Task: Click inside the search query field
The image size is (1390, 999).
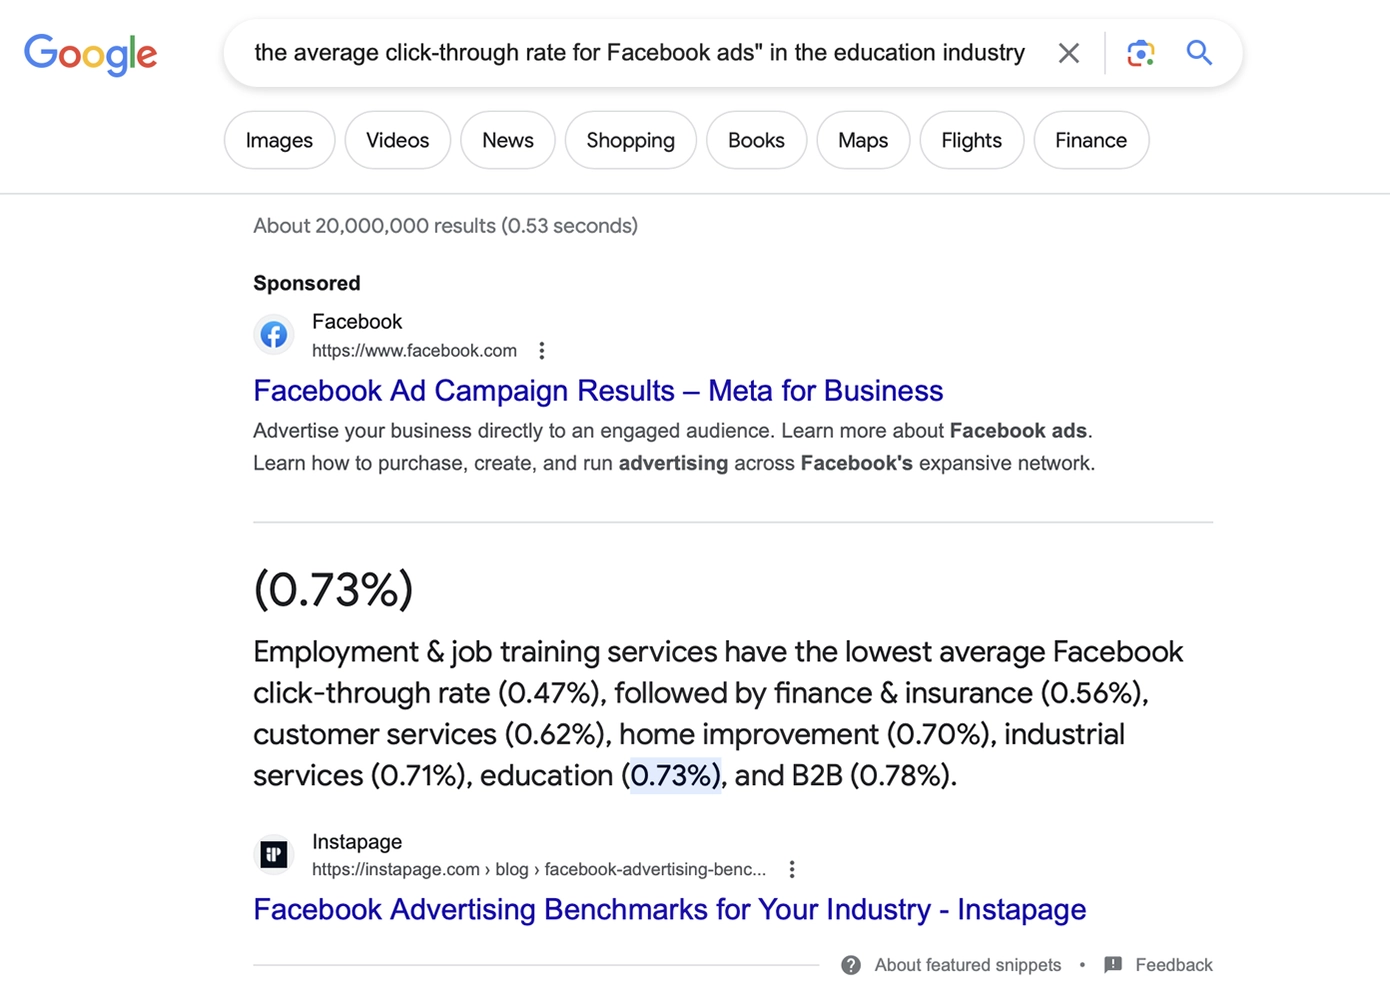Action: pos(639,53)
